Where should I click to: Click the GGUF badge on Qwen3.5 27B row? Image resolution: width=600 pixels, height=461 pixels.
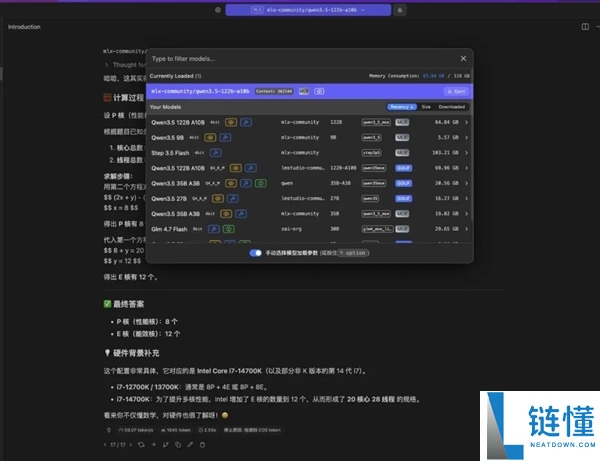[404, 199]
